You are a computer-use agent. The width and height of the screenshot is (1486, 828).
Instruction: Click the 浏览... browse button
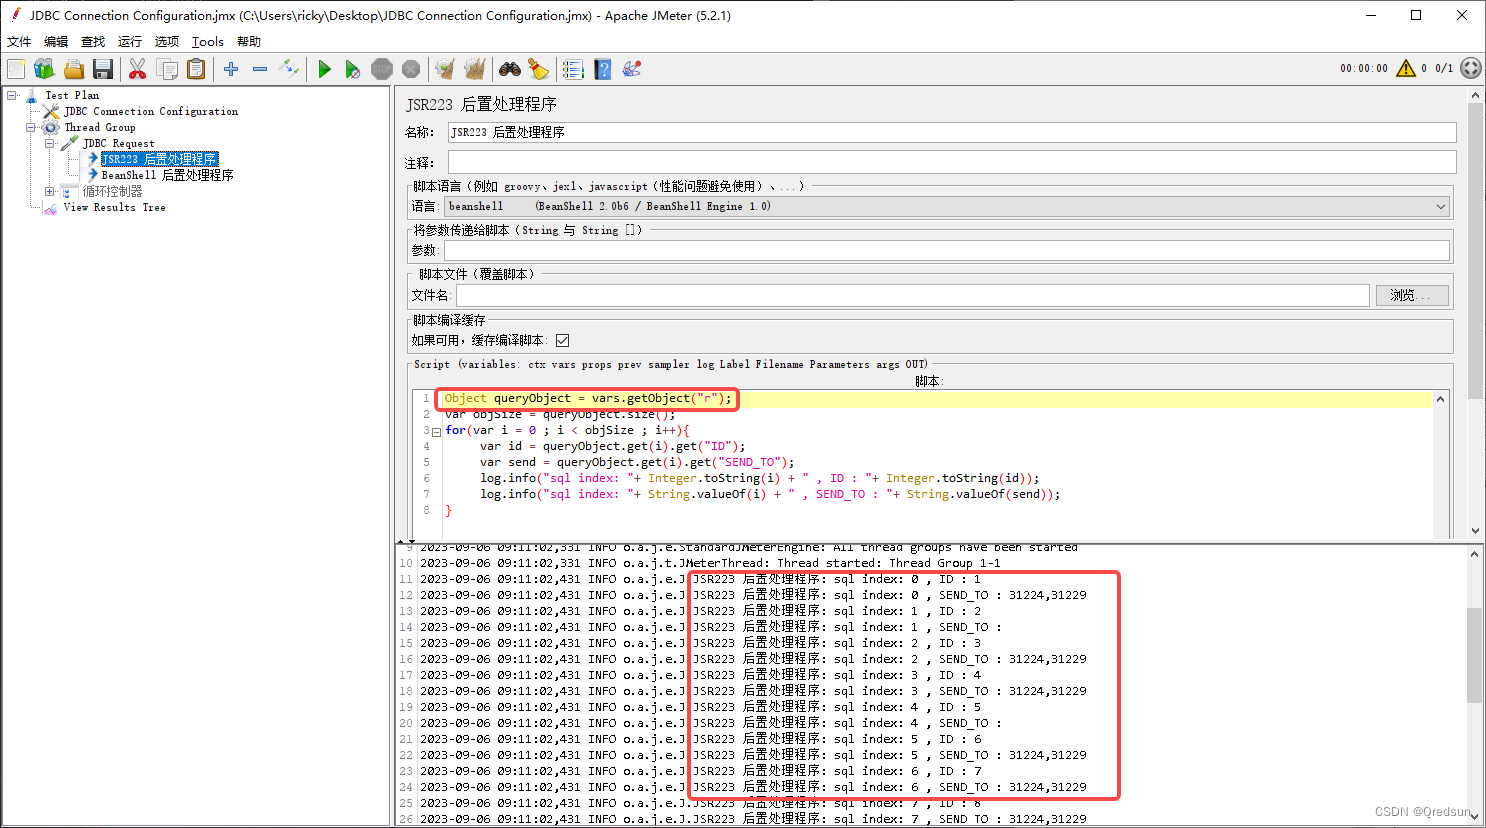[x=1412, y=295]
